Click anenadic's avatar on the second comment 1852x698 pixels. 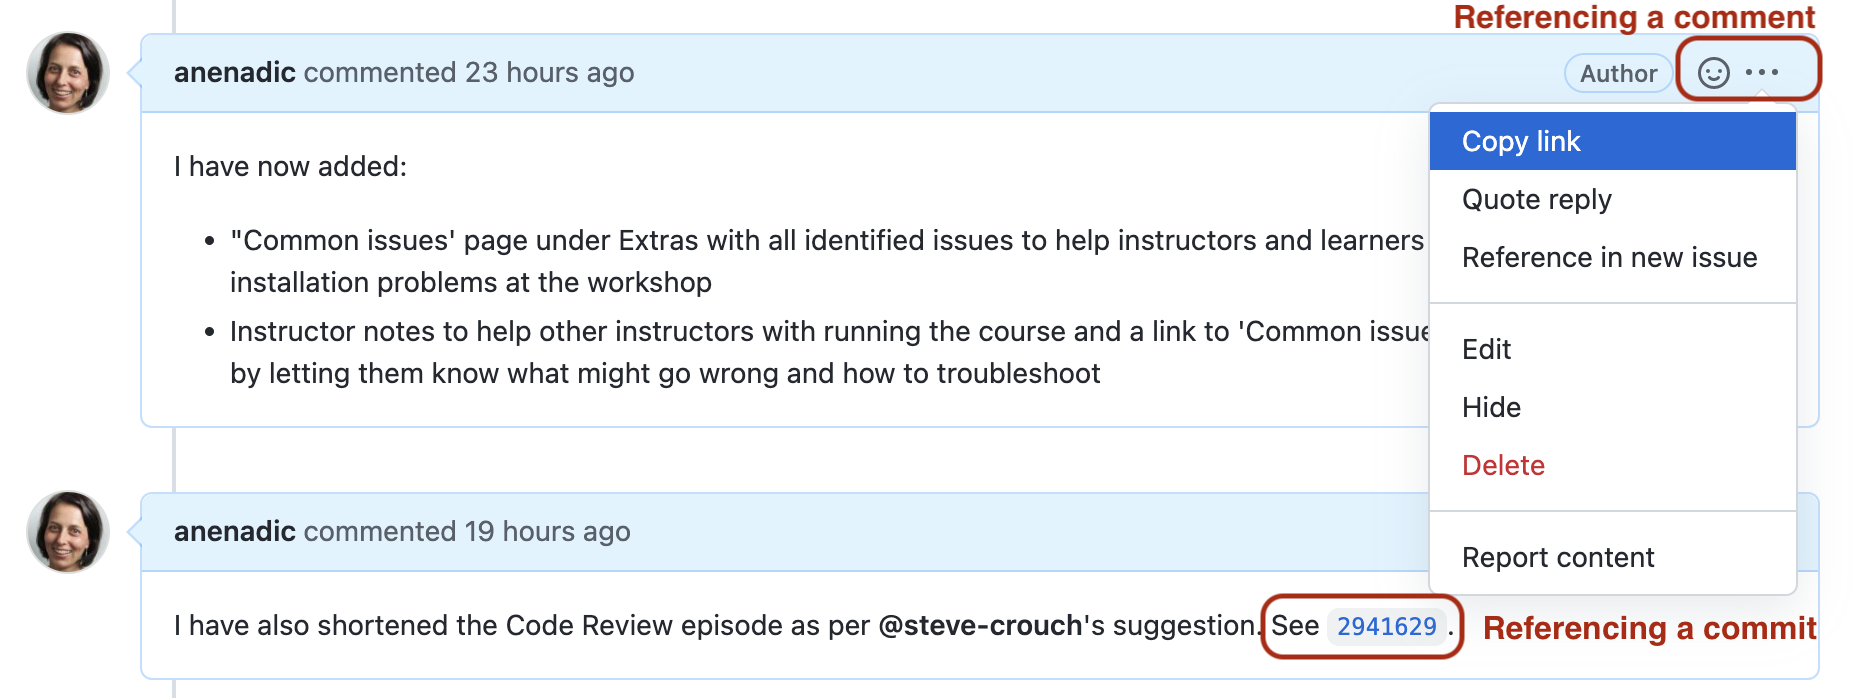[x=66, y=532]
